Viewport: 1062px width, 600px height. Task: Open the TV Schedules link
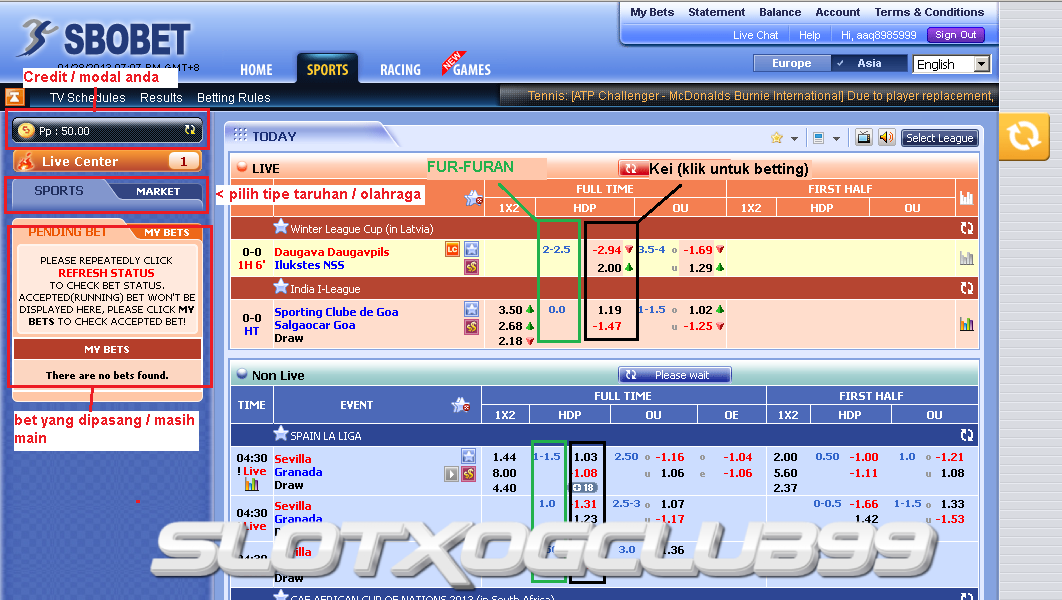[87, 98]
